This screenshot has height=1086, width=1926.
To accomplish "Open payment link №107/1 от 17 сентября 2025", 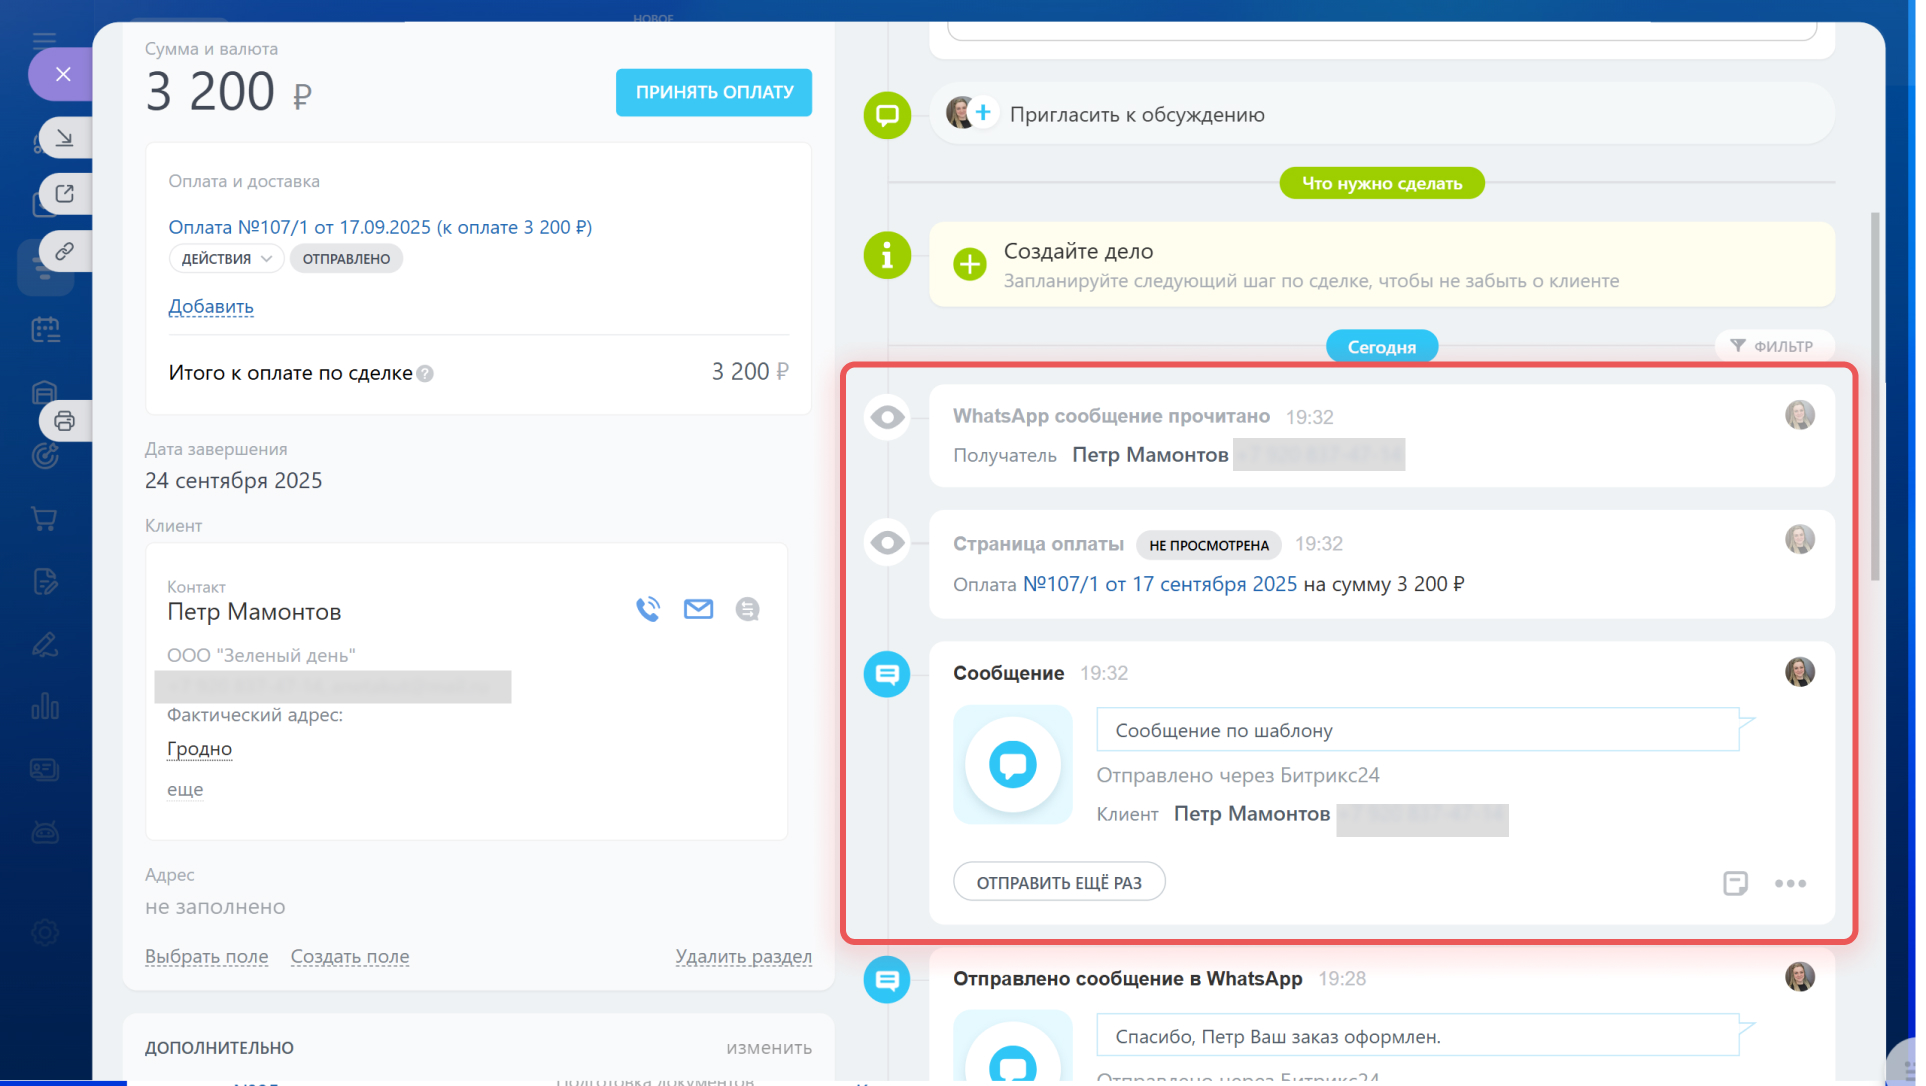I will click(x=1160, y=584).
